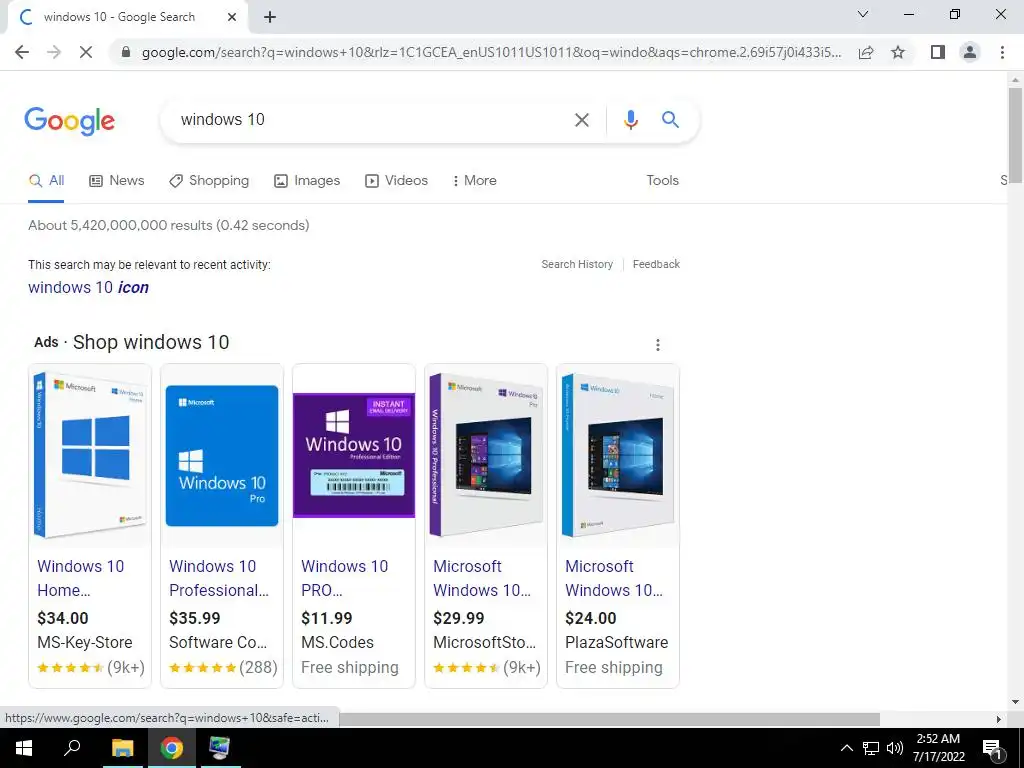This screenshot has height=768, width=1024.
Task: Open a new tab with plus button
Action: click(x=270, y=17)
